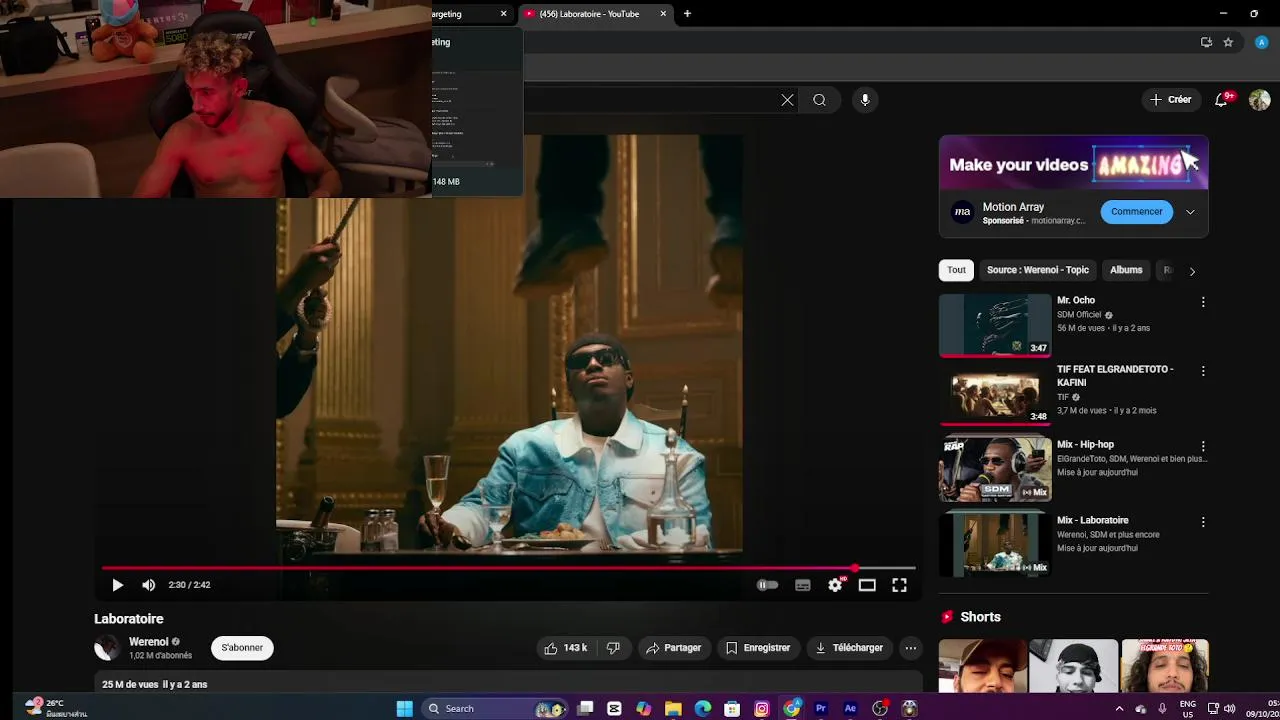Bookmark this page with star icon
This screenshot has height=720, width=1280.
coord(1228,42)
